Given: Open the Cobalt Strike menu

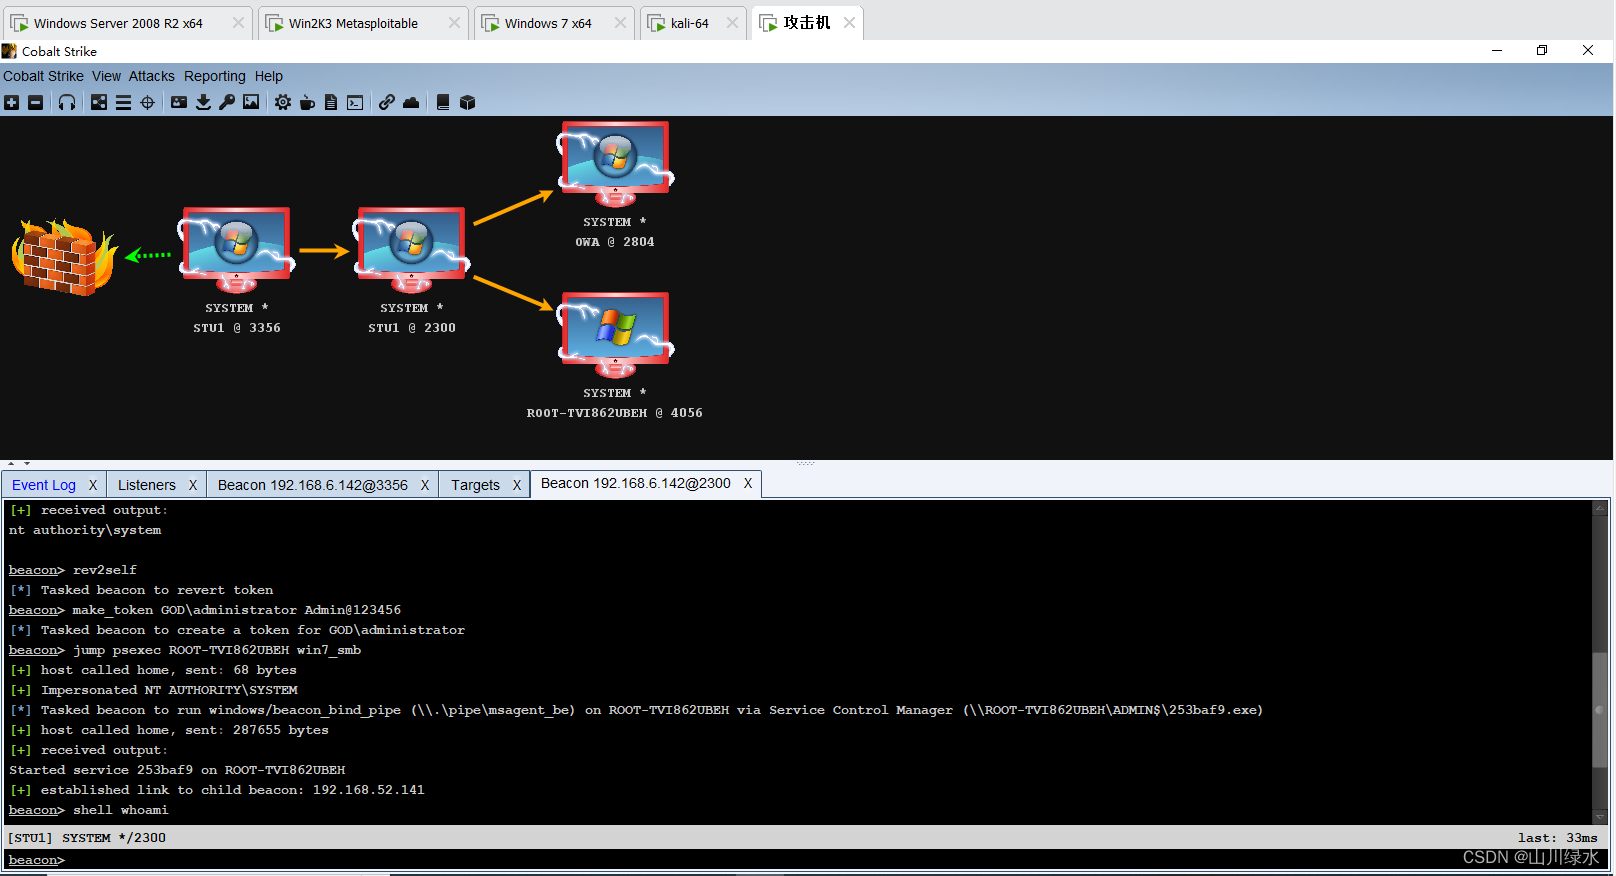Looking at the screenshot, I should [43, 76].
